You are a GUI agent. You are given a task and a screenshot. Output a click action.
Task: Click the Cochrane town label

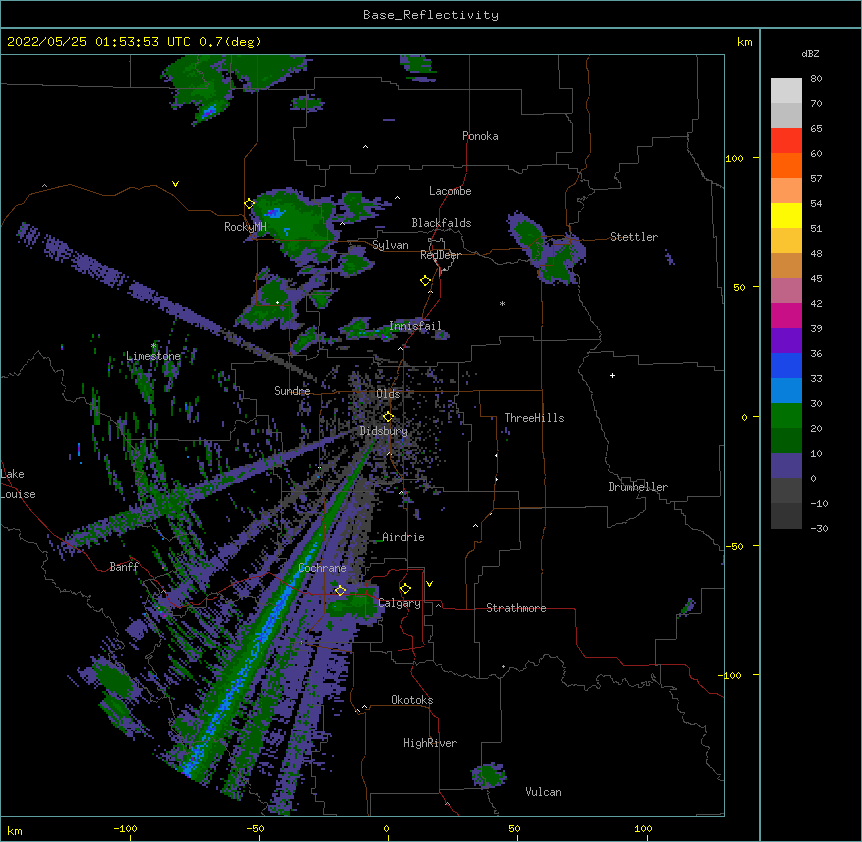pos(322,568)
